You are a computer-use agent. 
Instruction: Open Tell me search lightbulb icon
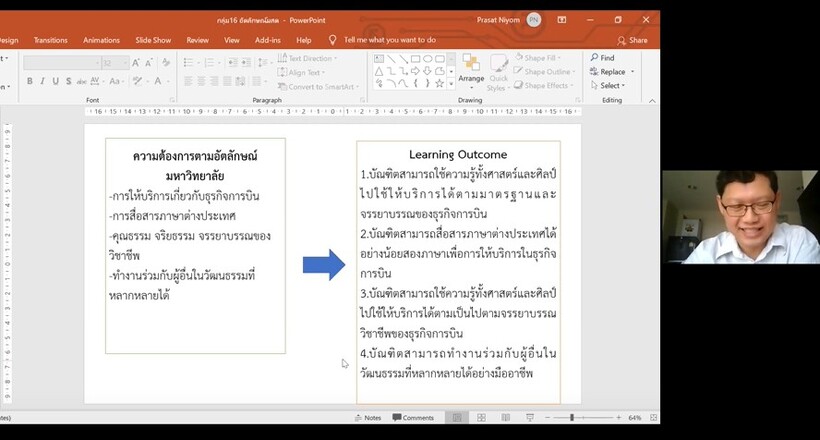click(x=332, y=40)
